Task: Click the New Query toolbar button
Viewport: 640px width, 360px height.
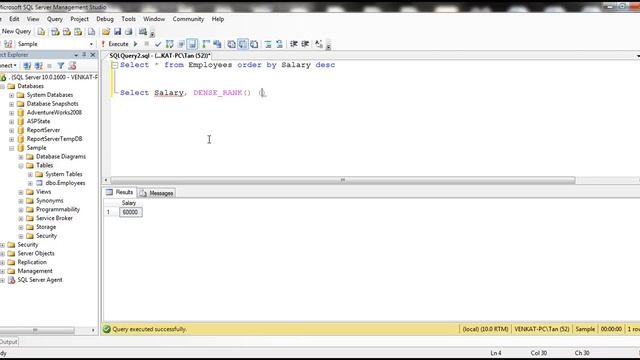Action: click(x=16, y=31)
